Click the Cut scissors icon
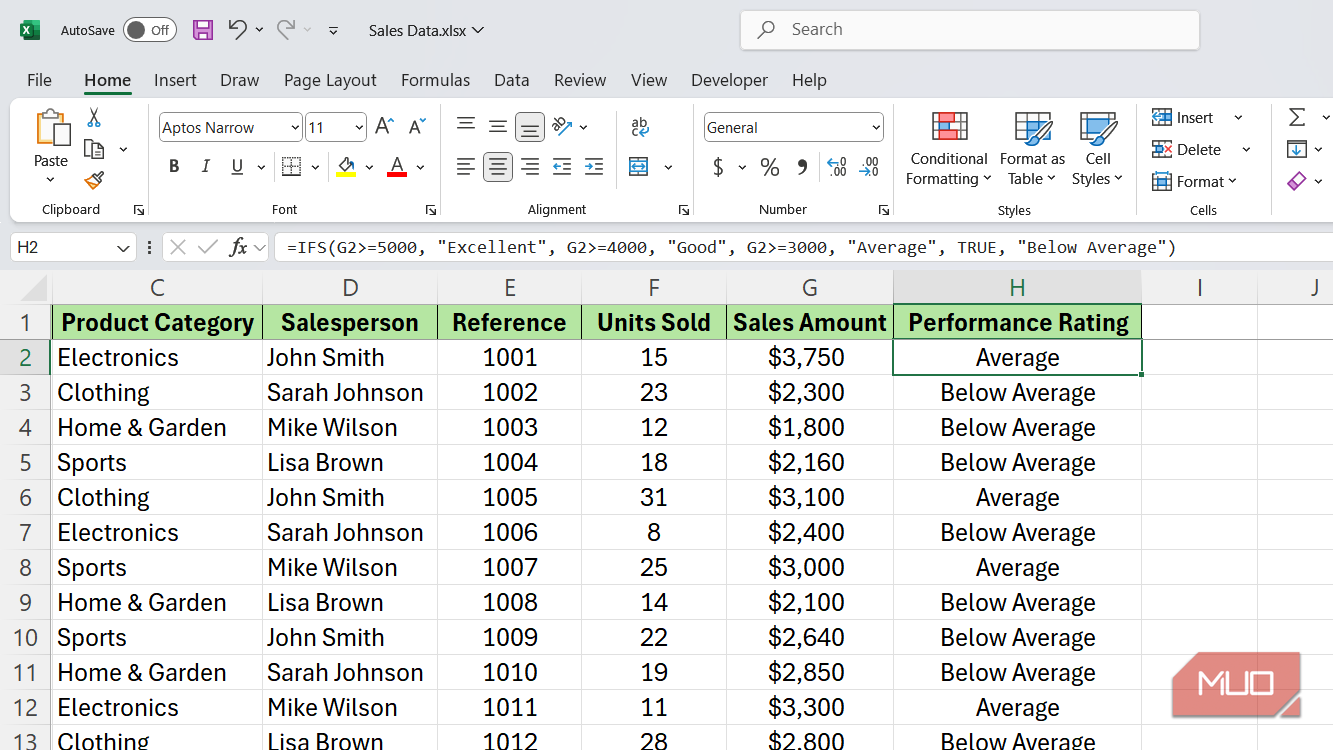Screen dimensions: 1333x750 tap(94, 118)
